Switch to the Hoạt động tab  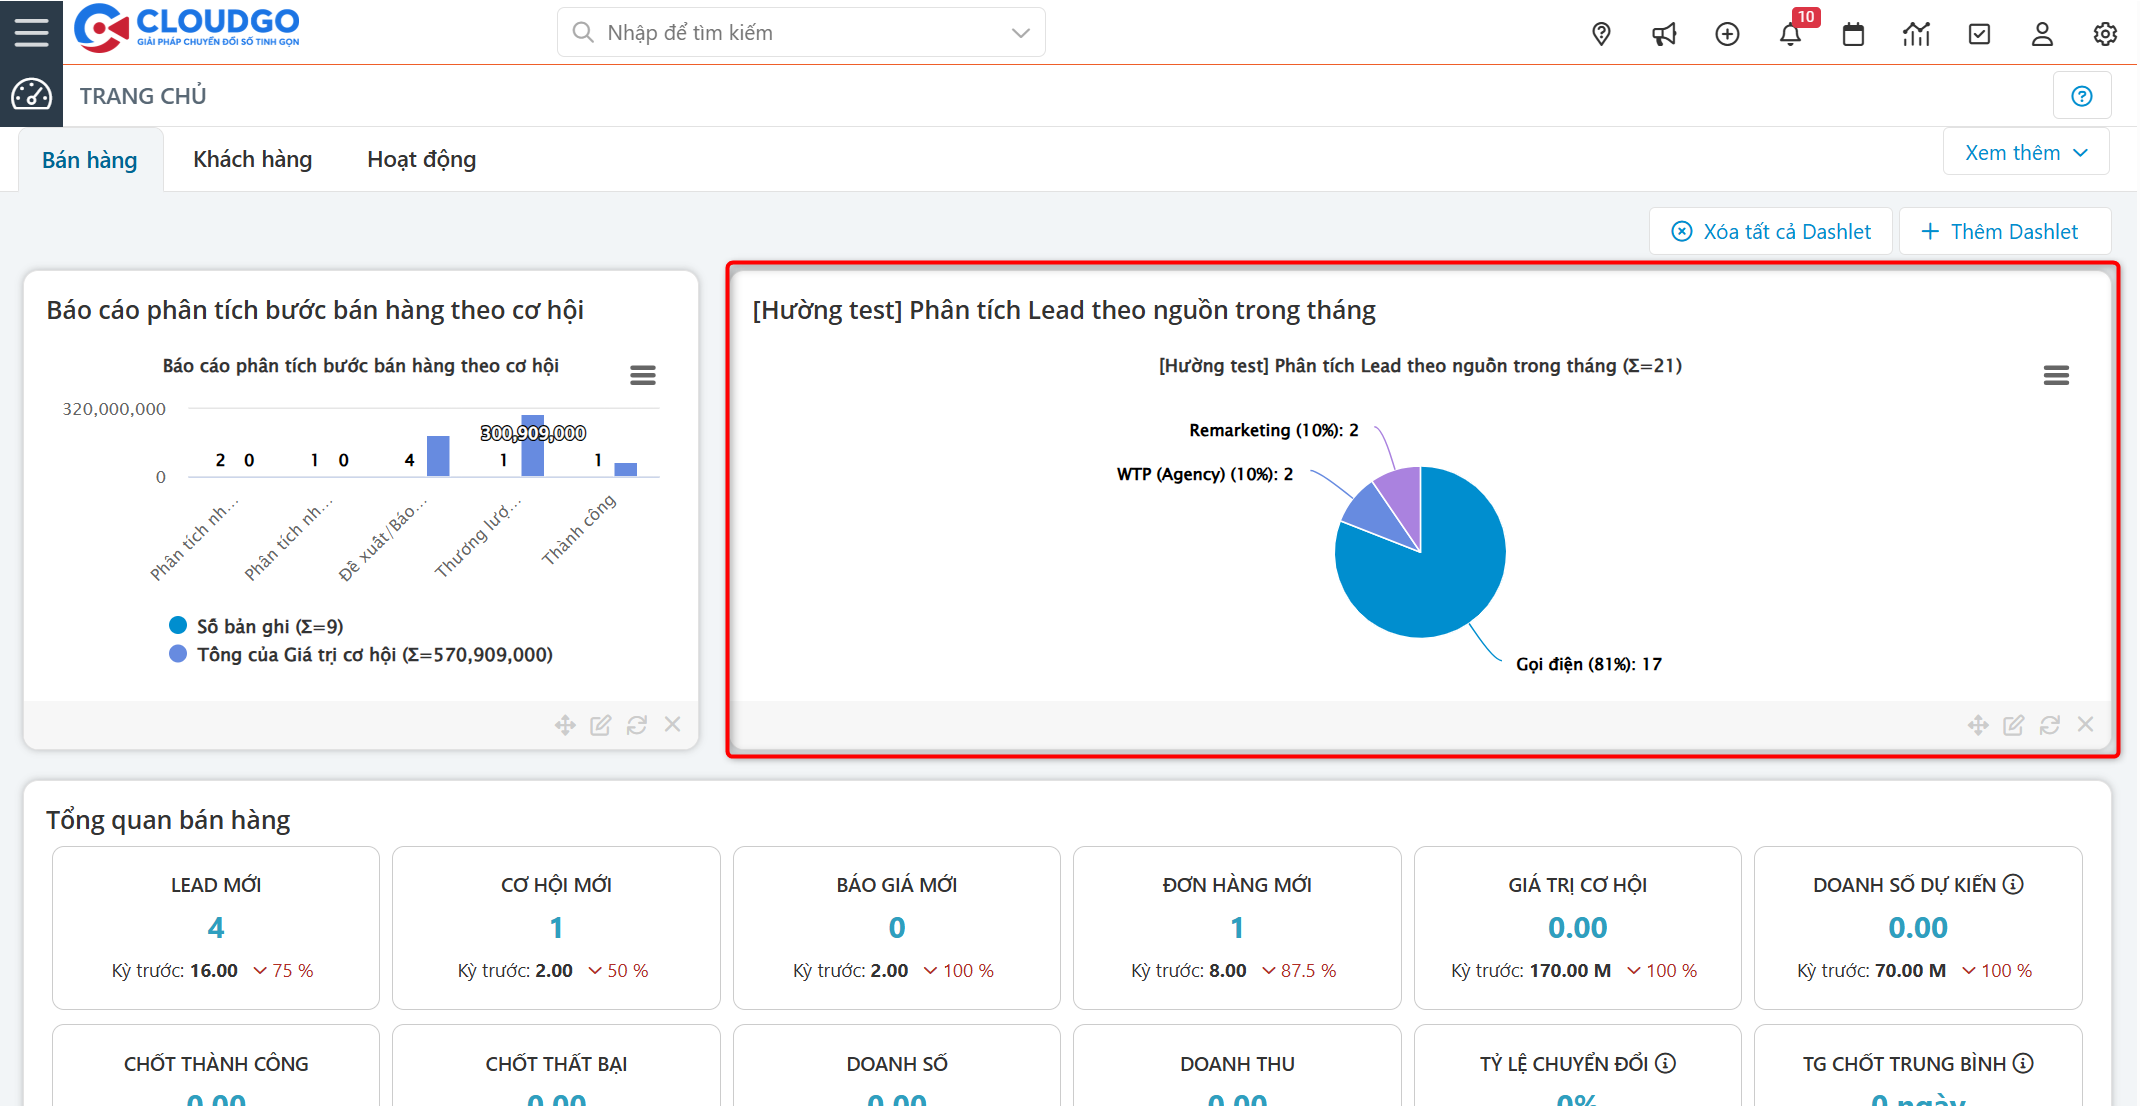pyautogui.click(x=421, y=160)
